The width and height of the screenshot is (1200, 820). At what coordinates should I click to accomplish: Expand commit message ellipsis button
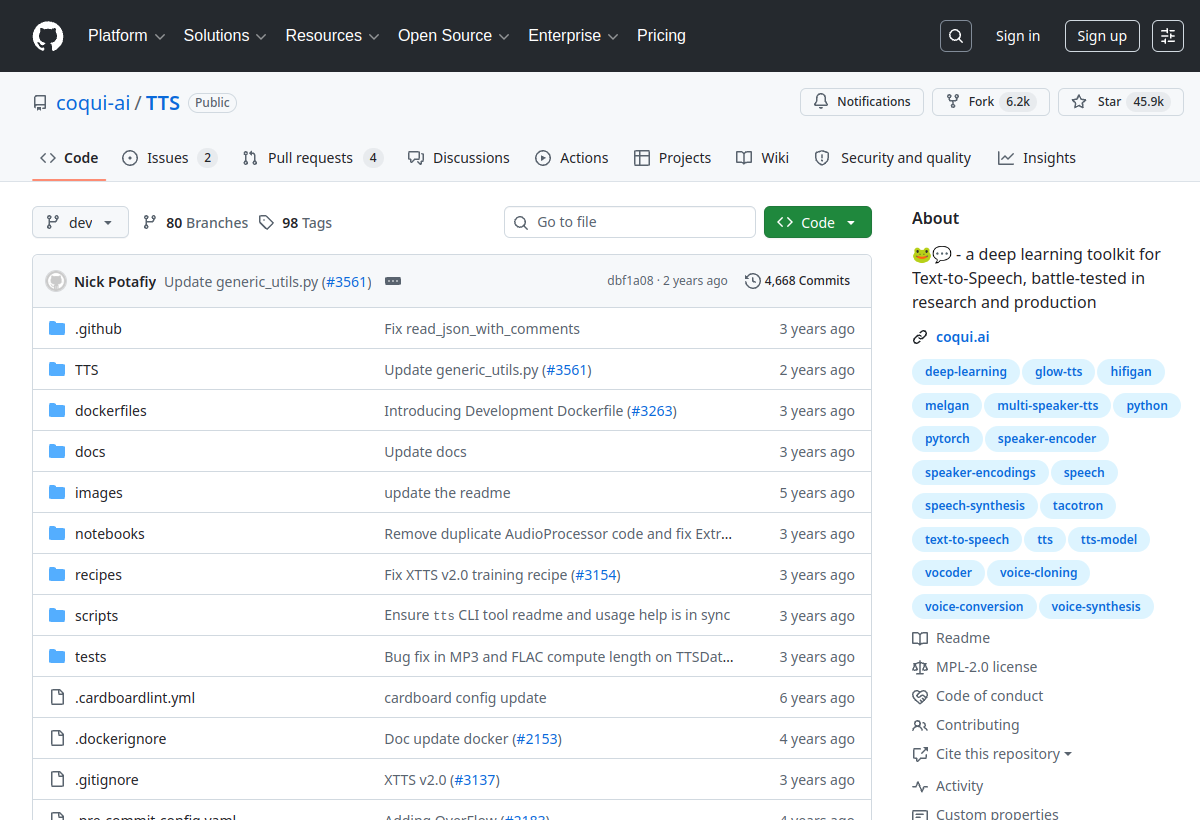pyautogui.click(x=393, y=281)
